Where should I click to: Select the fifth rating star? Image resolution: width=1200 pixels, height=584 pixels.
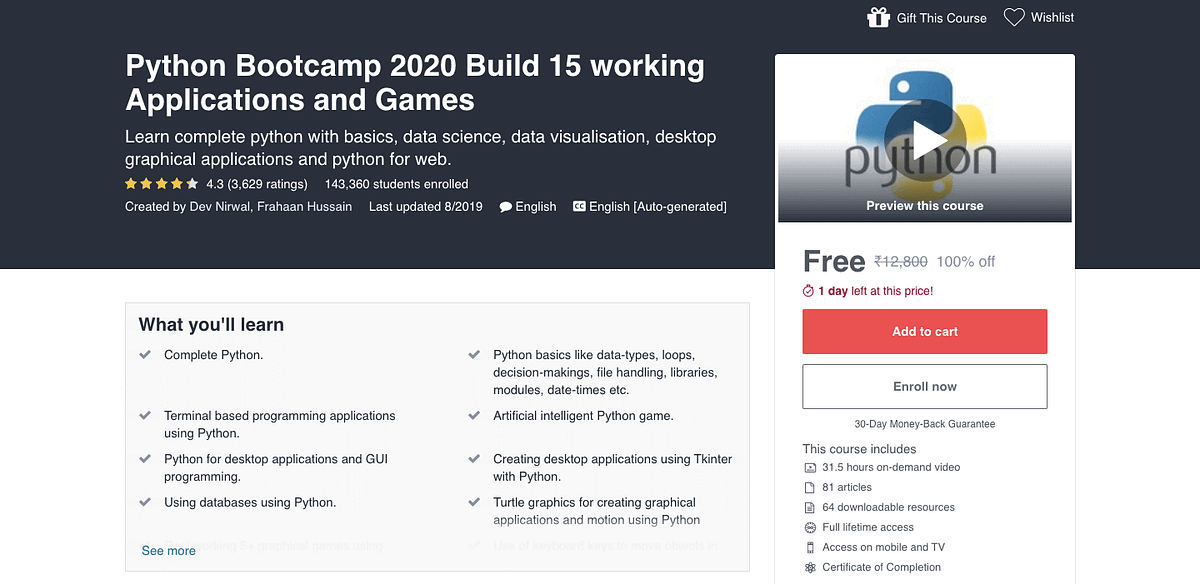click(x=192, y=183)
